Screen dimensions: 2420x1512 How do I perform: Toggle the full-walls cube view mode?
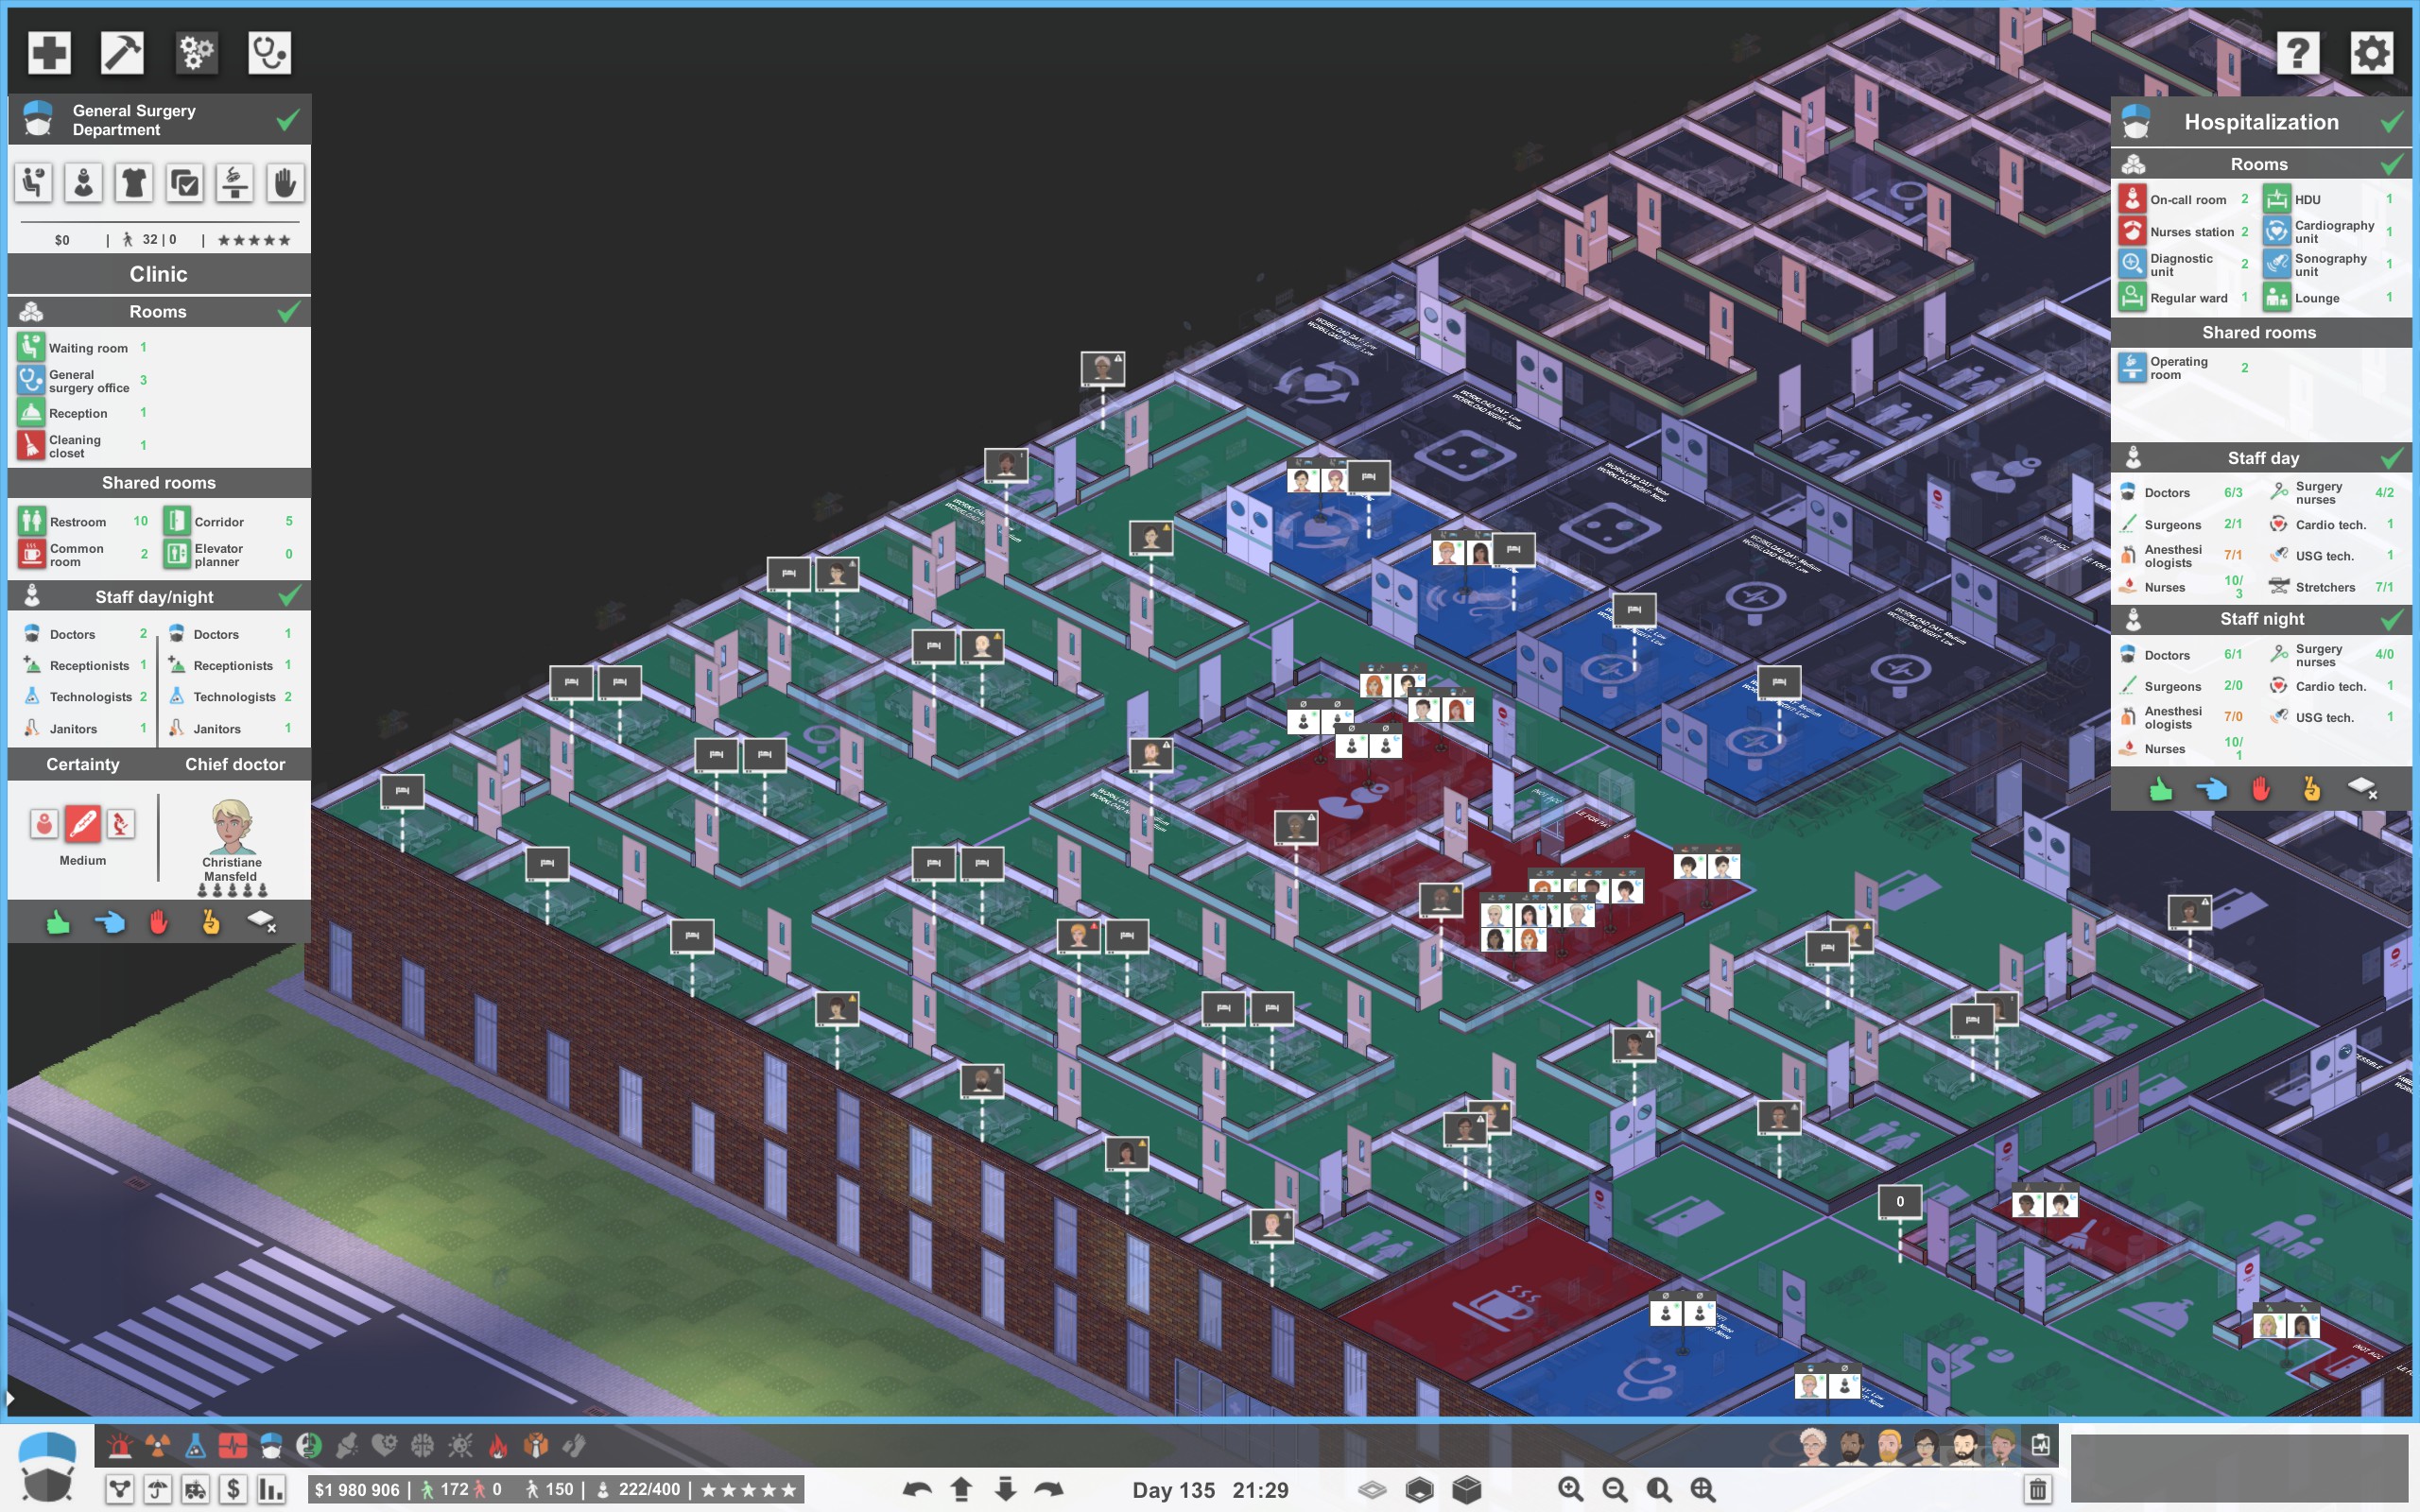pyautogui.click(x=1466, y=1489)
